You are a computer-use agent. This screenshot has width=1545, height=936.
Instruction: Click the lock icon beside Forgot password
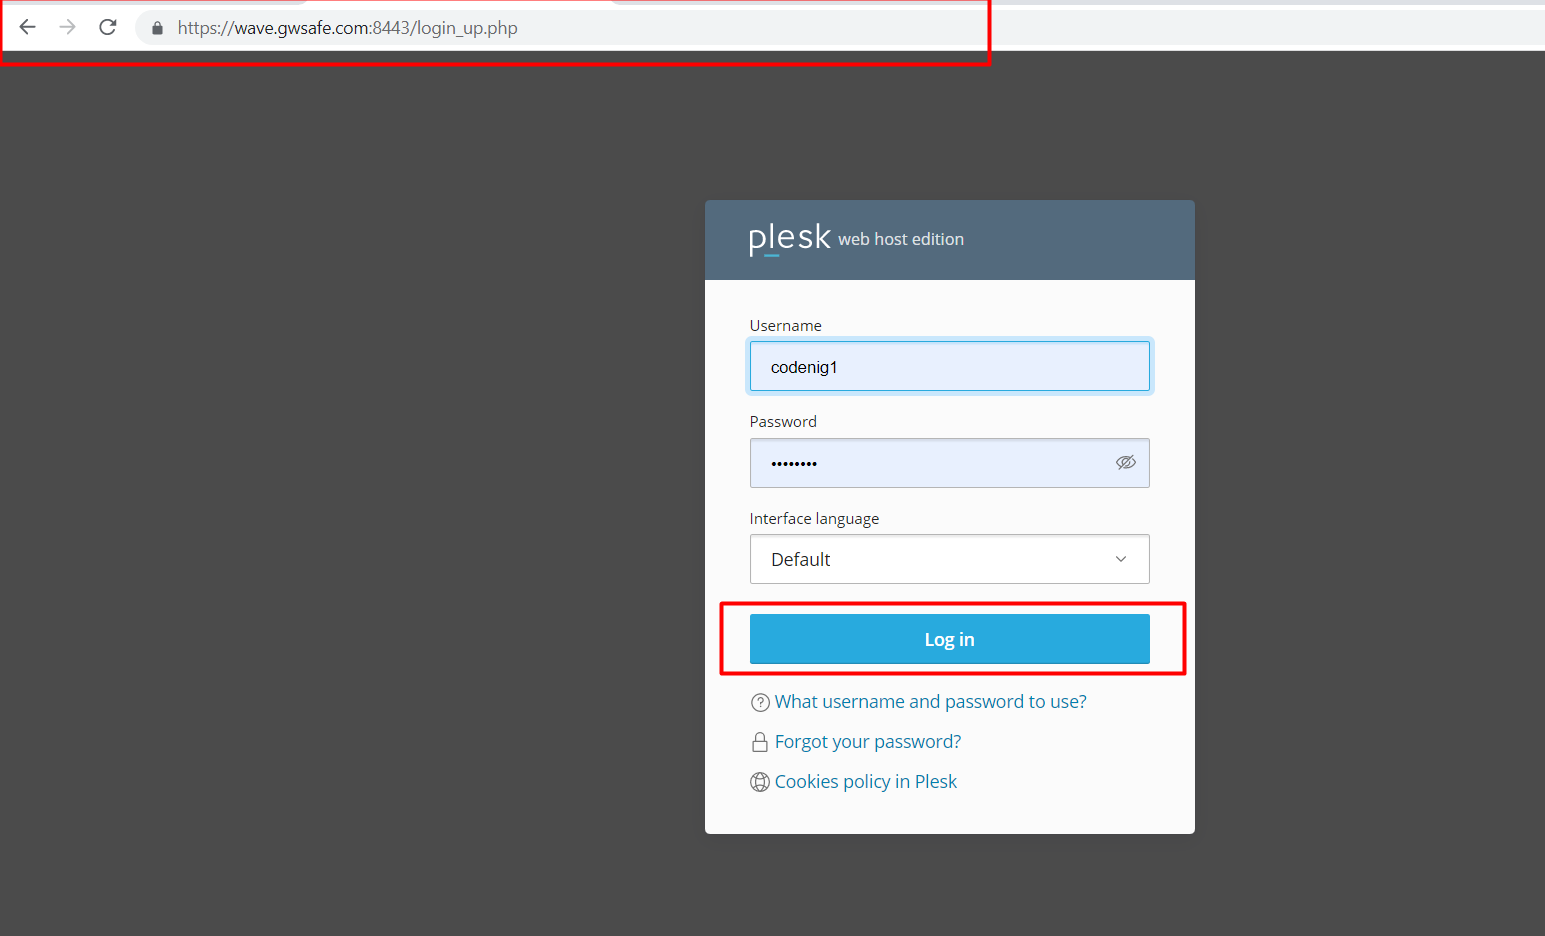click(x=760, y=742)
